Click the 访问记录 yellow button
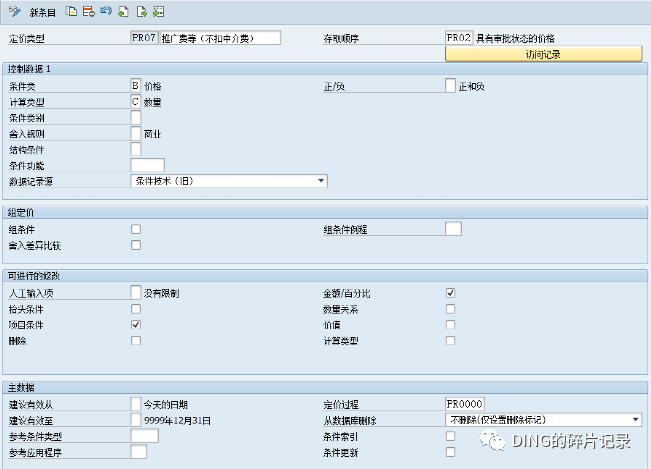 pos(543,54)
